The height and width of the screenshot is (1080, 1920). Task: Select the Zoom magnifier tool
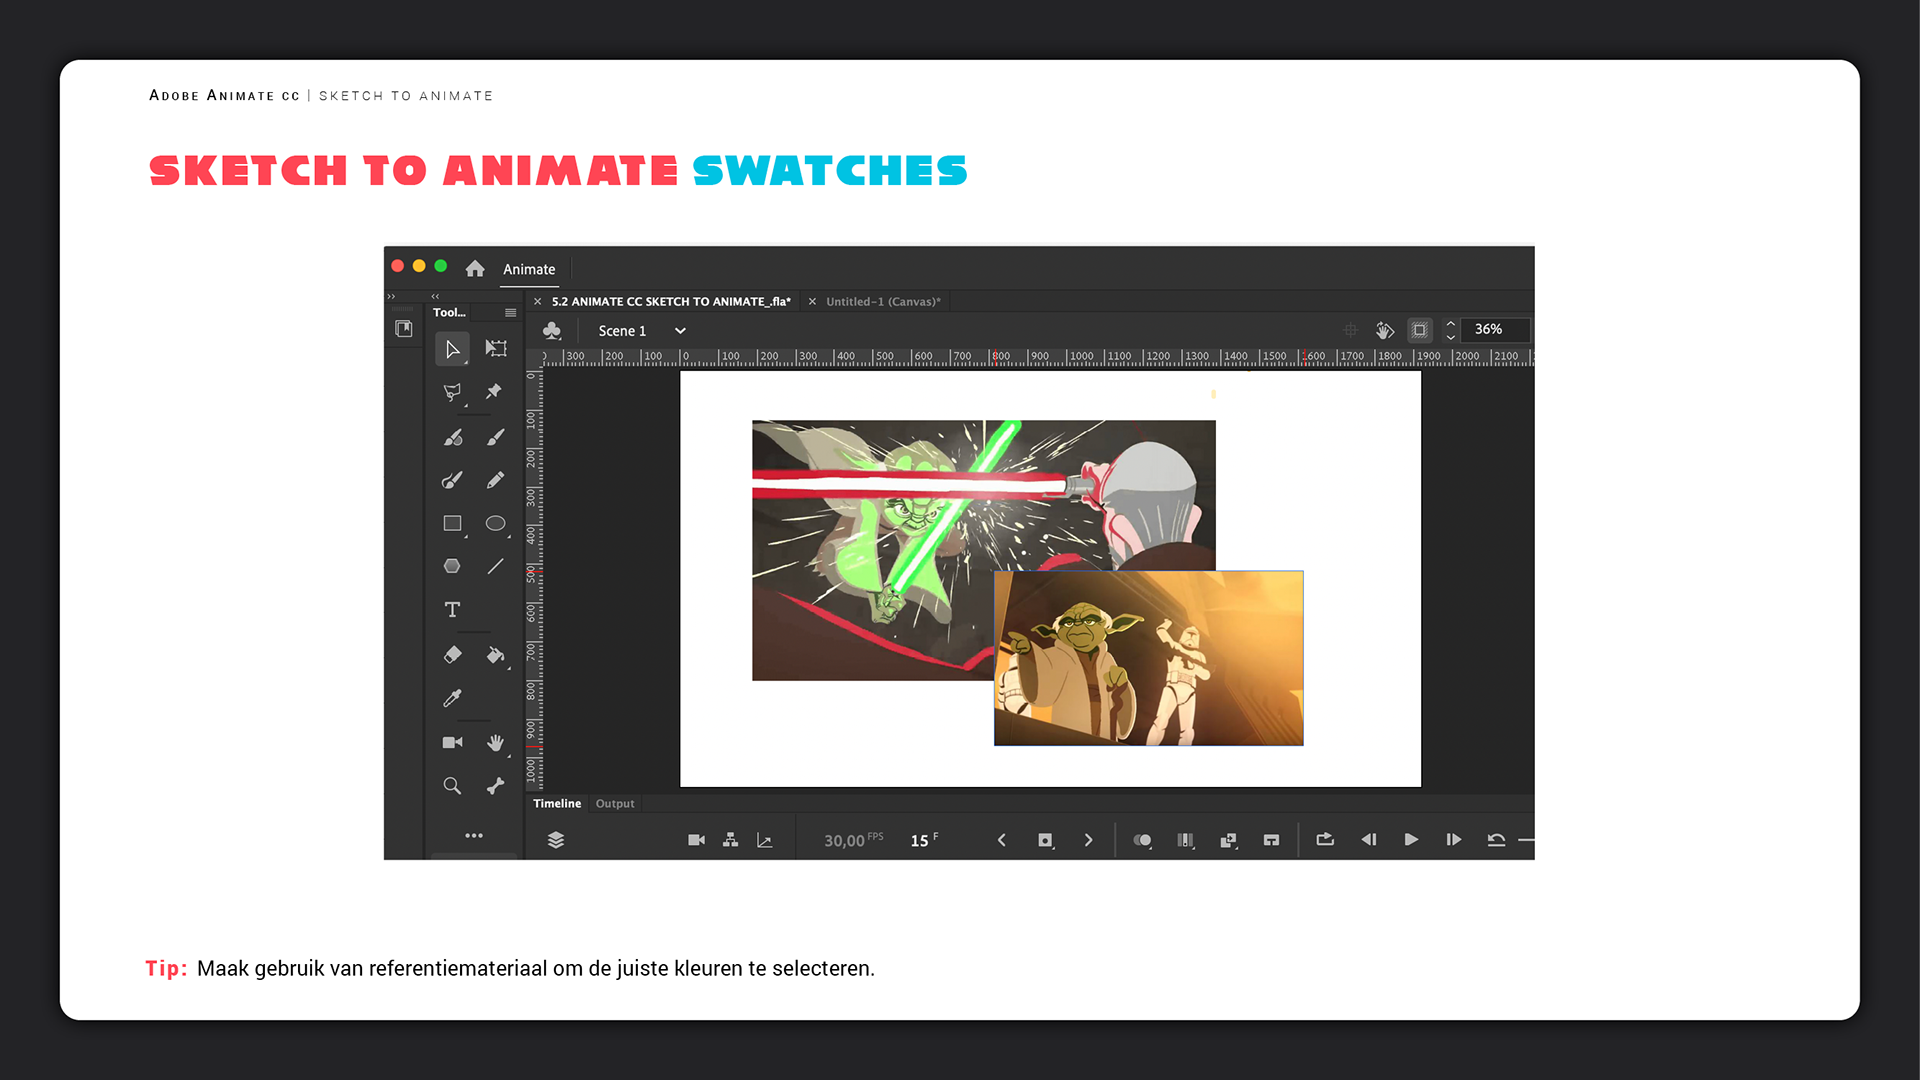[452, 786]
